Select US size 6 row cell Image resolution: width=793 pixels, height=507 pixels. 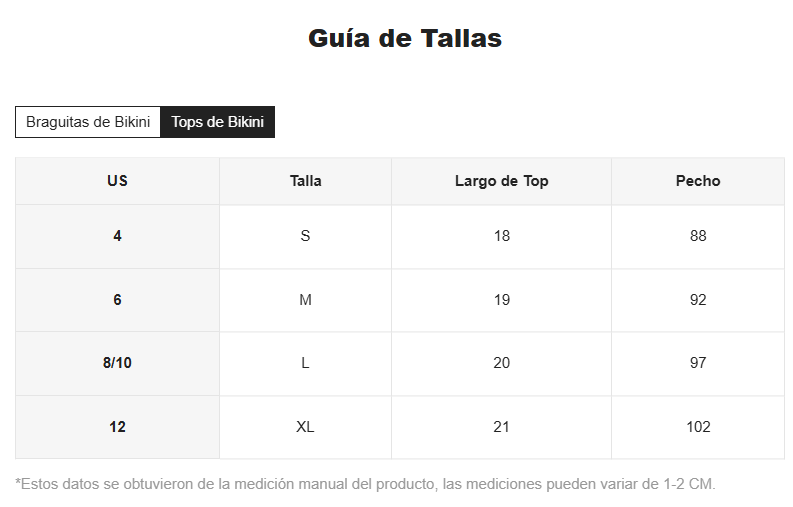click(x=117, y=300)
